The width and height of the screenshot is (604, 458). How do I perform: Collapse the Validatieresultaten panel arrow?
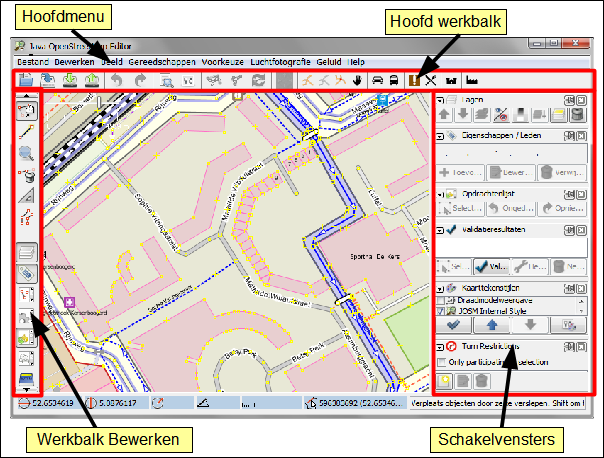[440, 230]
